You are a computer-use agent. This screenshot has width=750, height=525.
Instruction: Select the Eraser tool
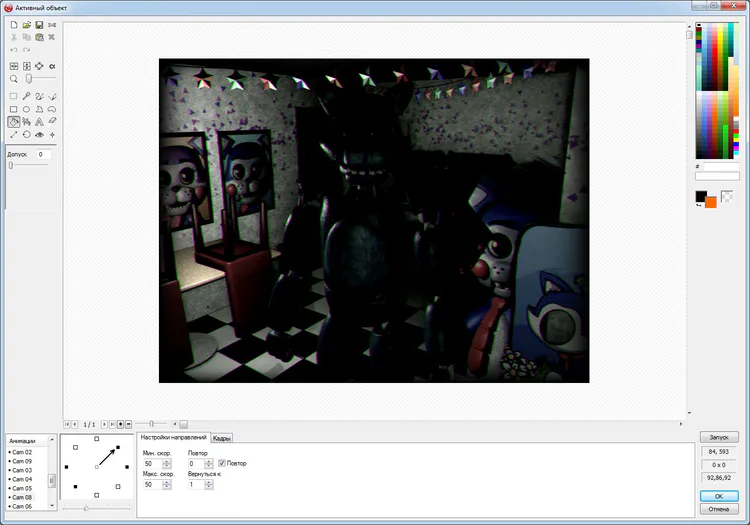pos(52,122)
